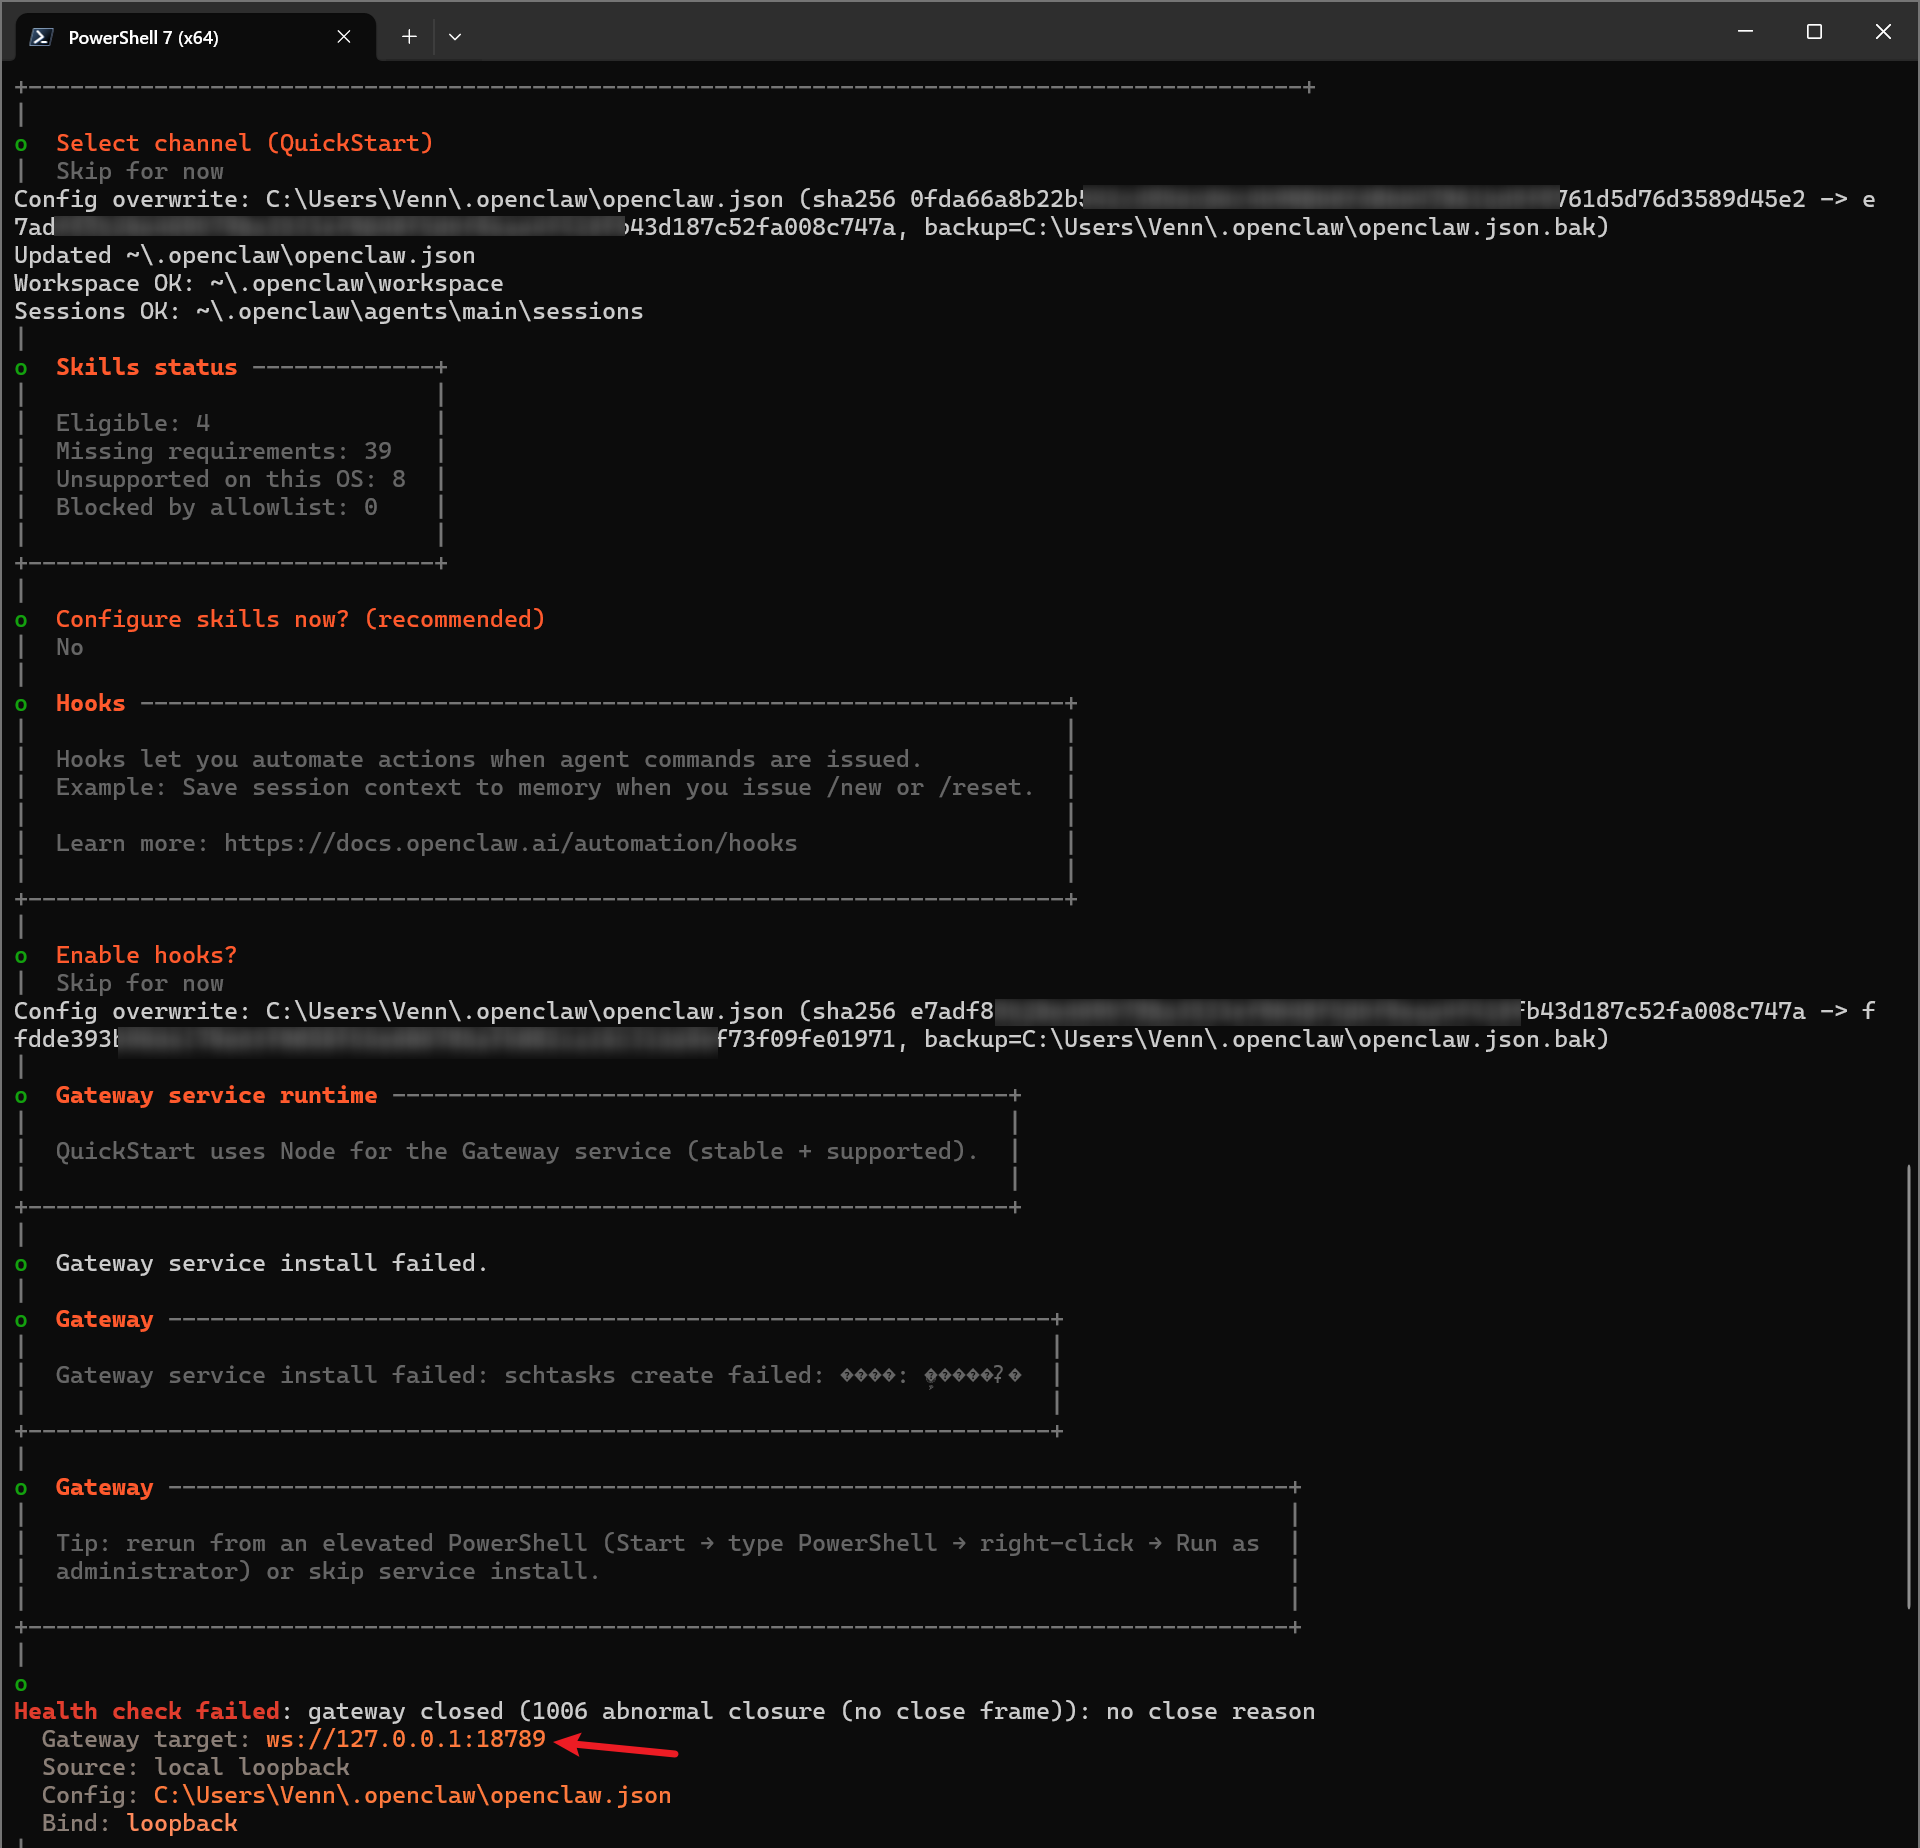1920x1848 pixels.
Task: Click the red Health check failed text
Action: tap(146, 1711)
